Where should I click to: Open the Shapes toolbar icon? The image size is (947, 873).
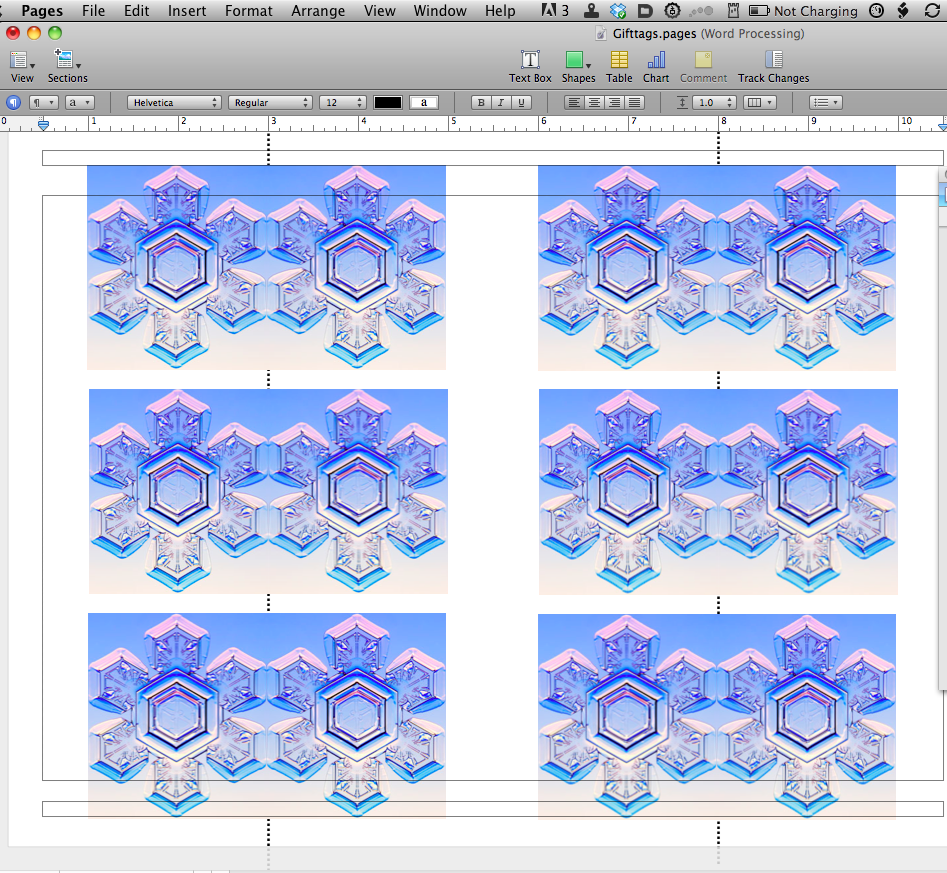(577, 59)
